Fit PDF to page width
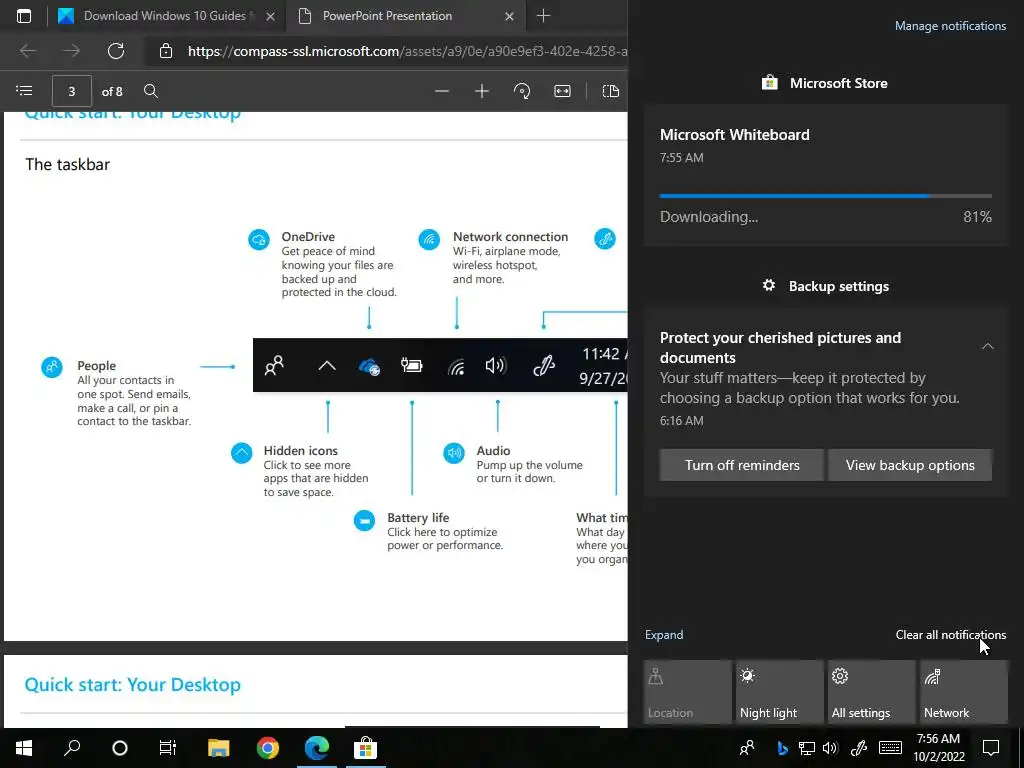 coord(562,91)
